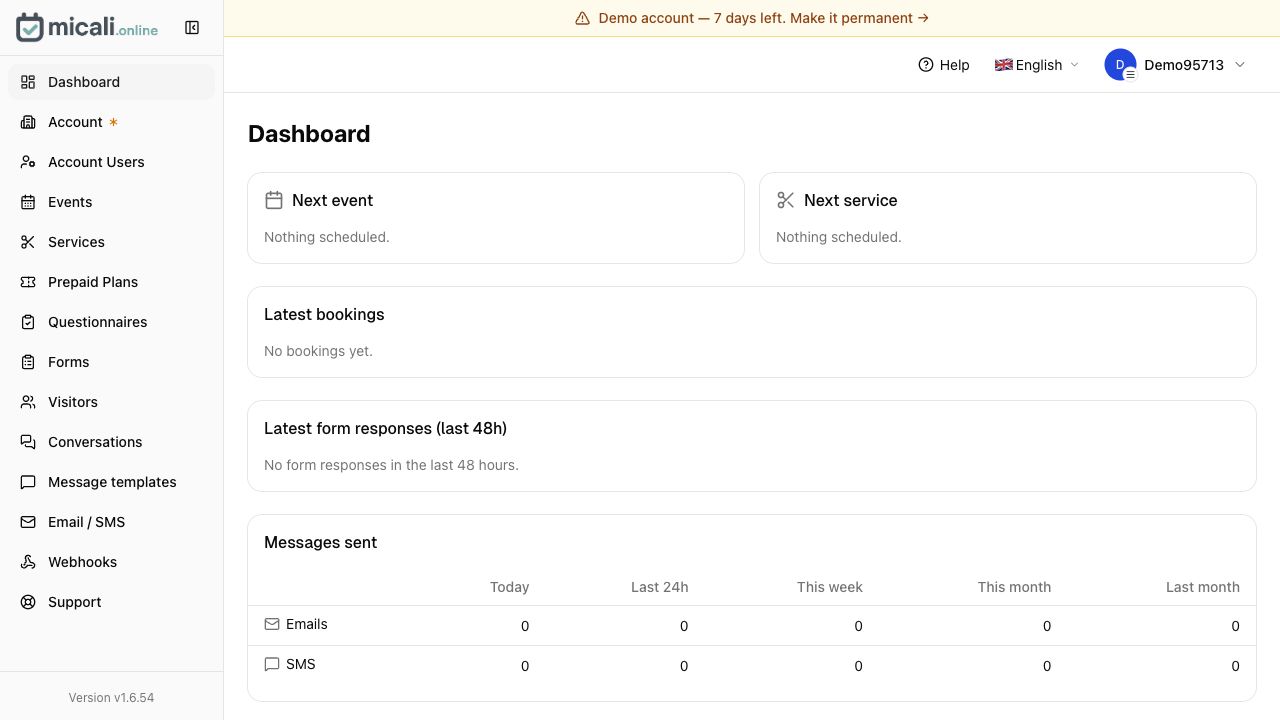Select Message templates in sidebar
This screenshot has height=720, width=1280.
click(111, 482)
